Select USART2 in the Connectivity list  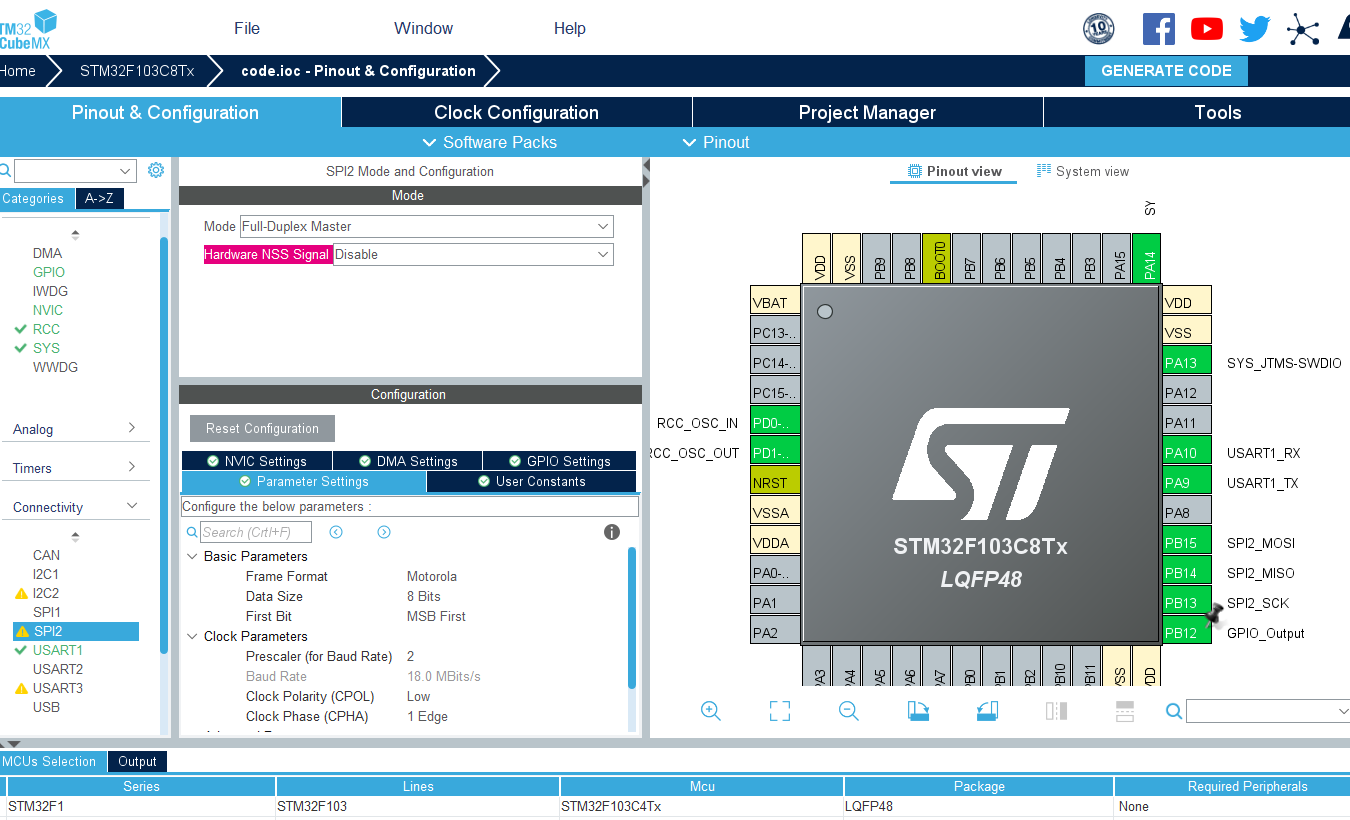click(x=58, y=669)
